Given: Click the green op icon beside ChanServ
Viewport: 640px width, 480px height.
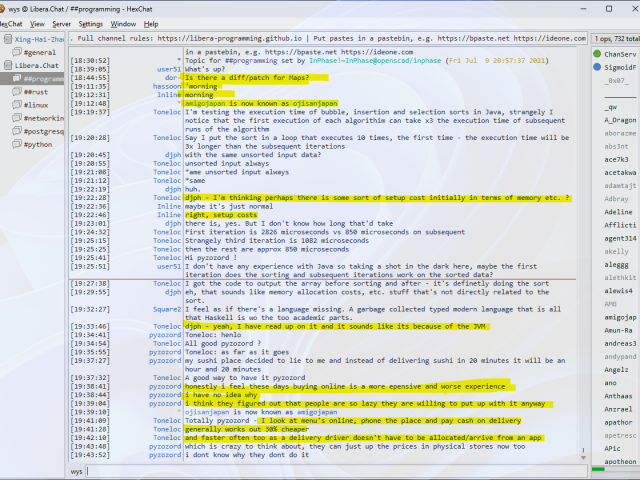Looking at the screenshot, I should coord(597,53).
